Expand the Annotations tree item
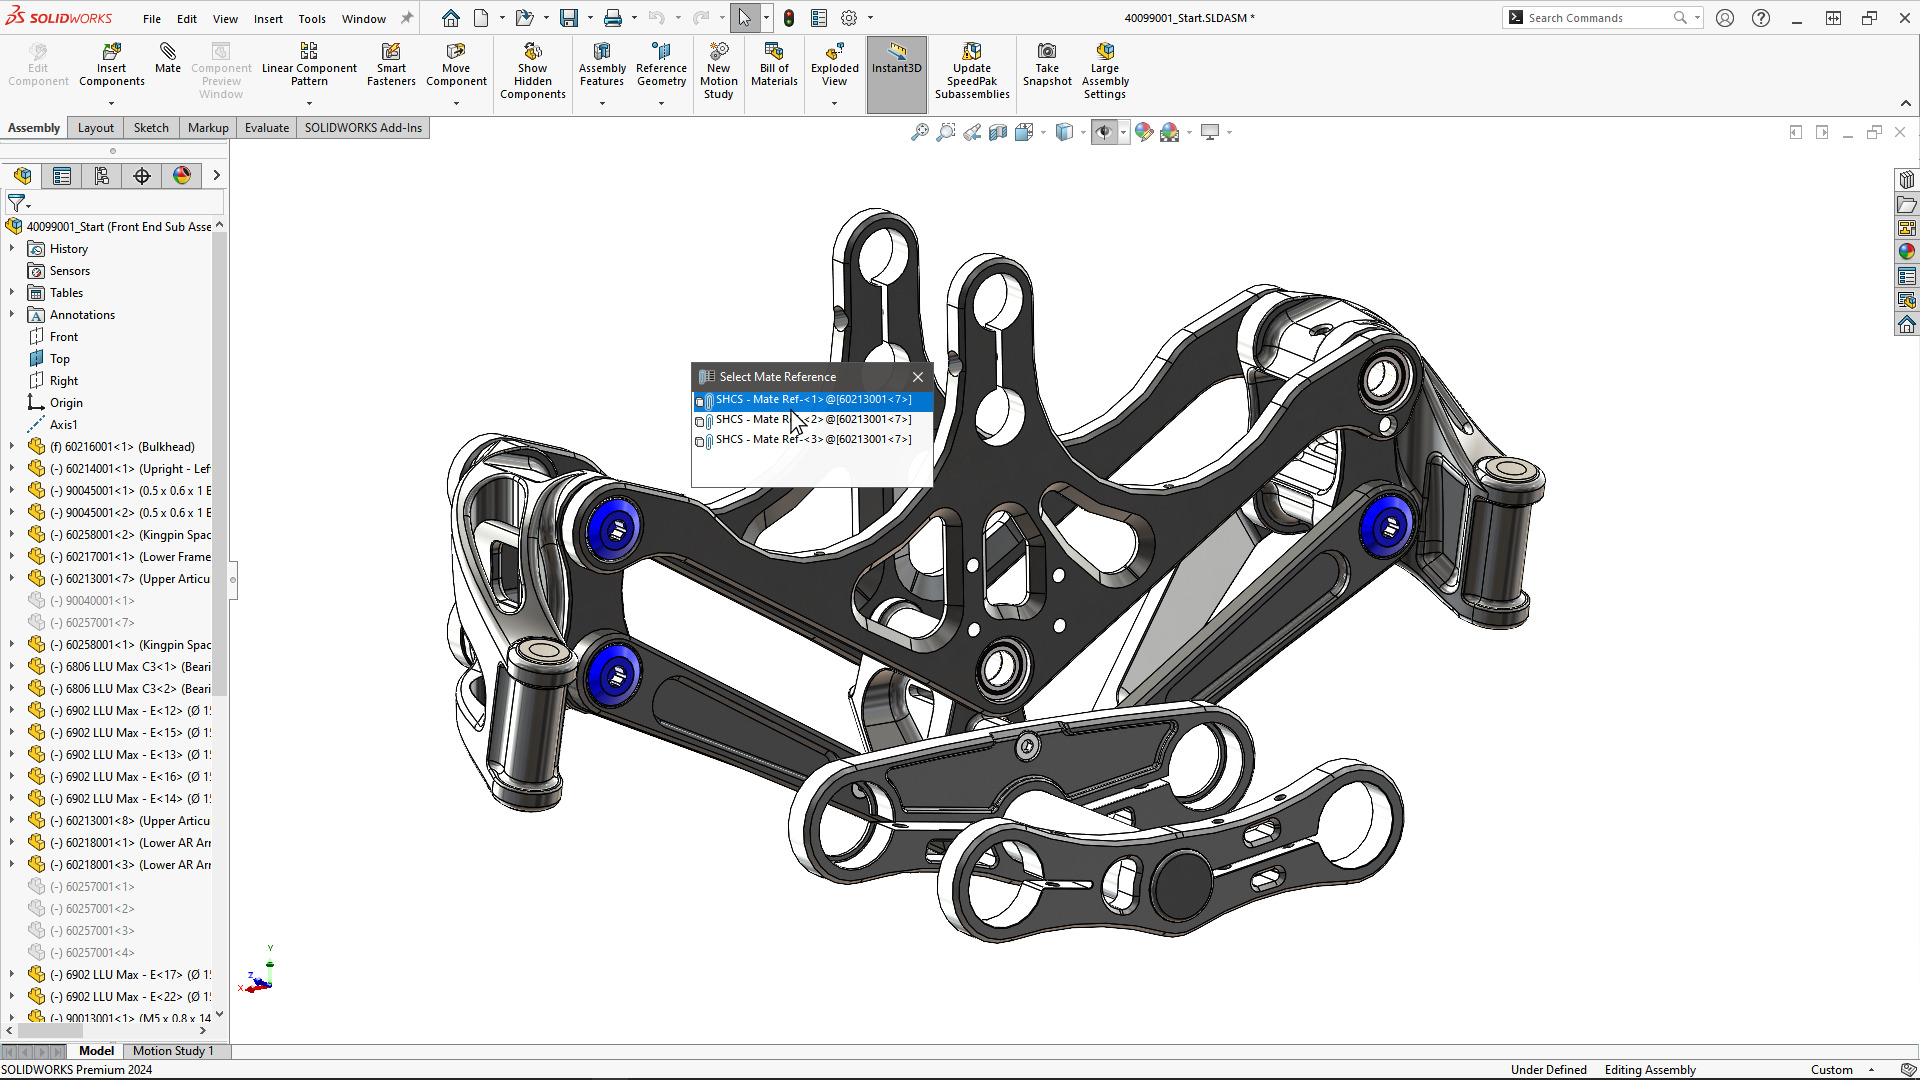The width and height of the screenshot is (1920, 1080). [x=11, y=314]
